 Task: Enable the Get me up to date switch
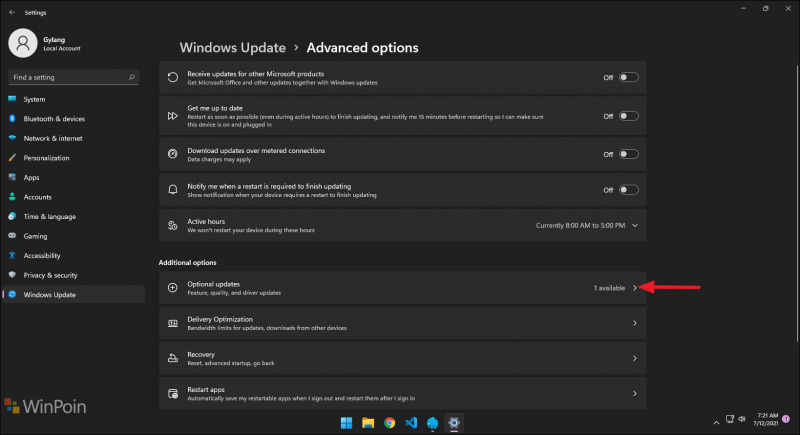click(629, 116)
